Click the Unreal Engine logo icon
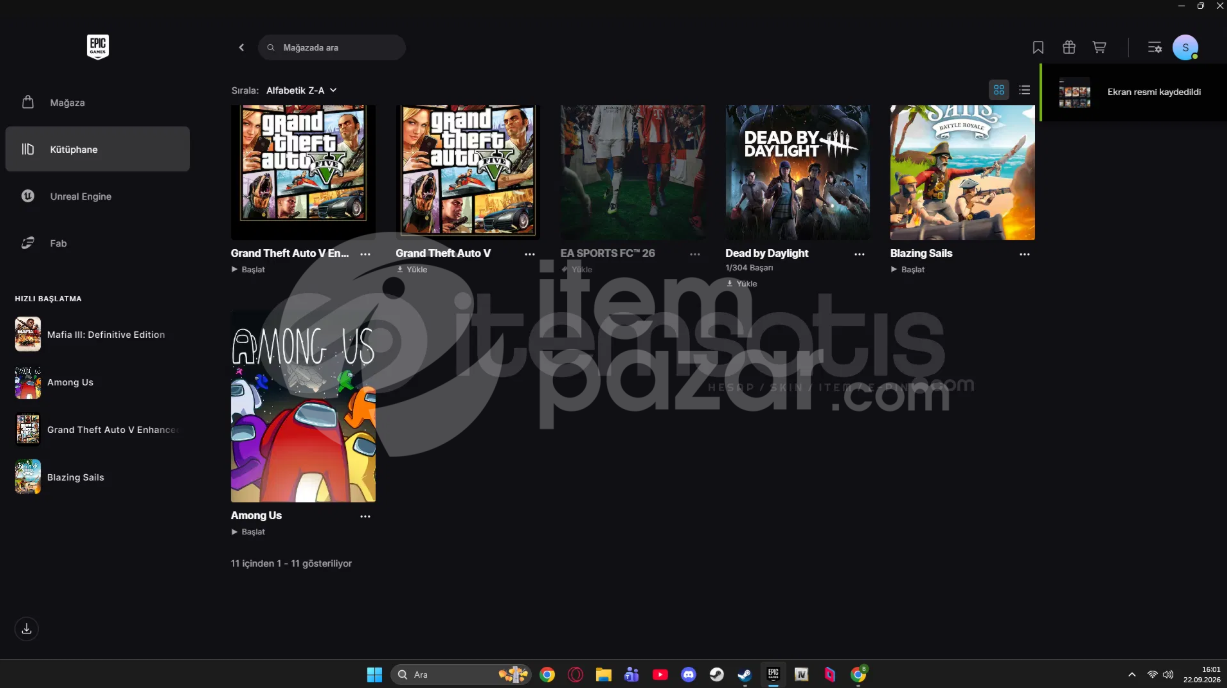Viewport: 1227px width, 688px height. pyautogui.click(x=28, y=196)
